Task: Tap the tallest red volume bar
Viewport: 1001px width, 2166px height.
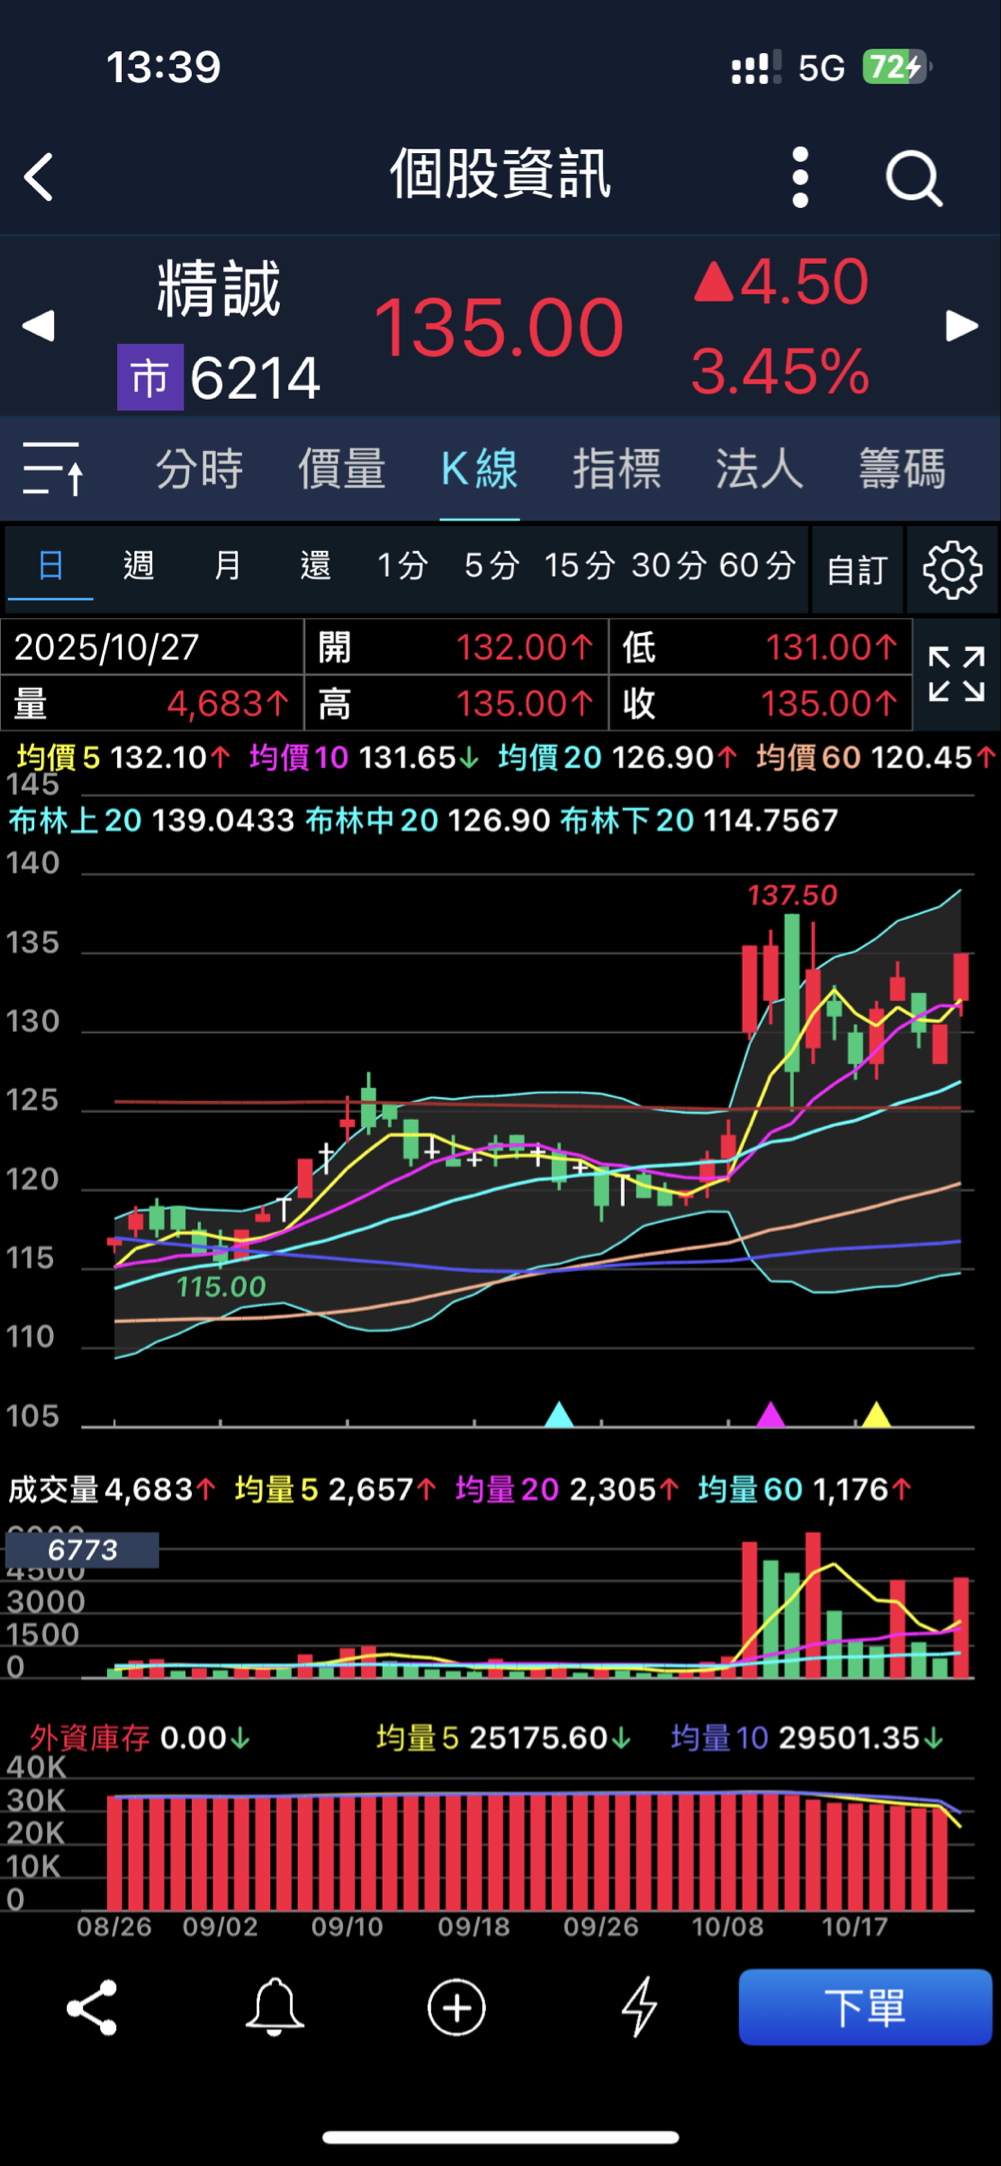Action: [813, 1605]
